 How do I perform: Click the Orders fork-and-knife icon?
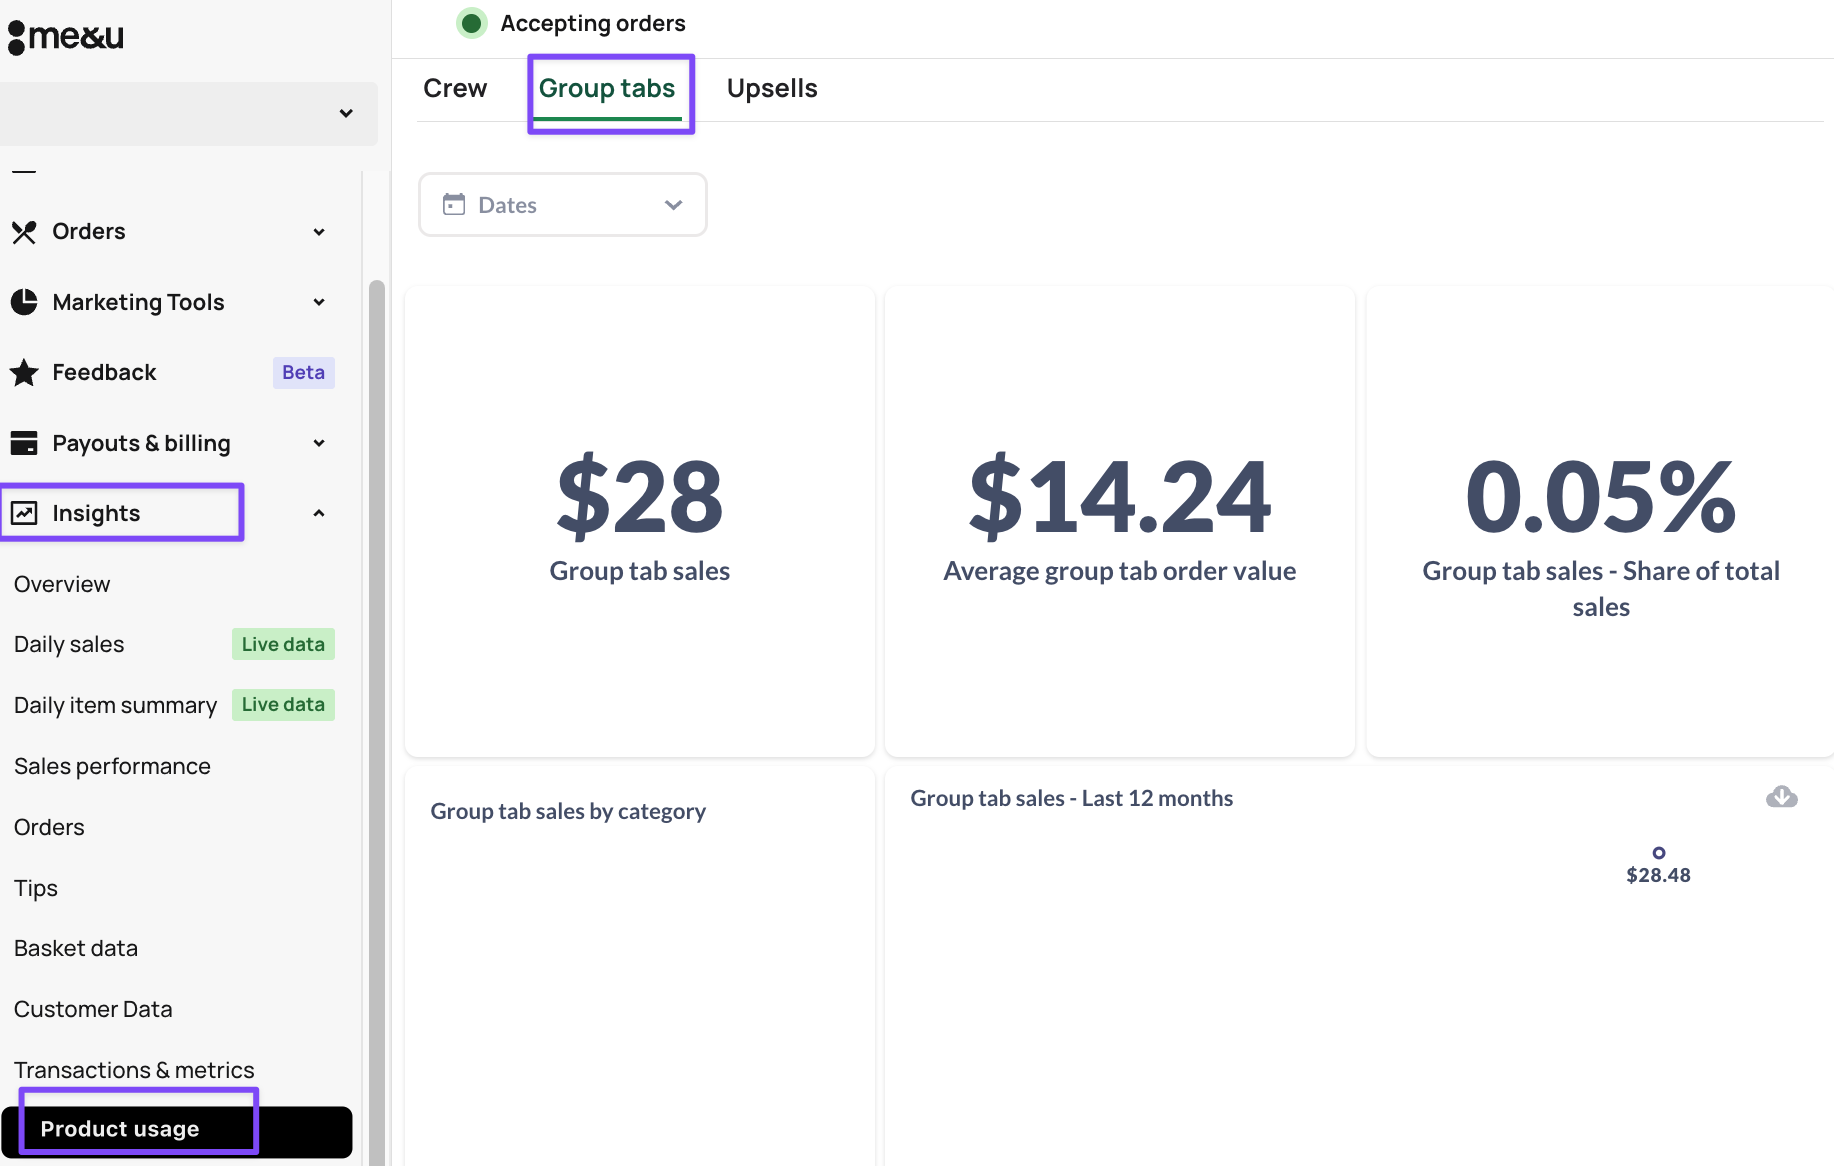point(24,232)
